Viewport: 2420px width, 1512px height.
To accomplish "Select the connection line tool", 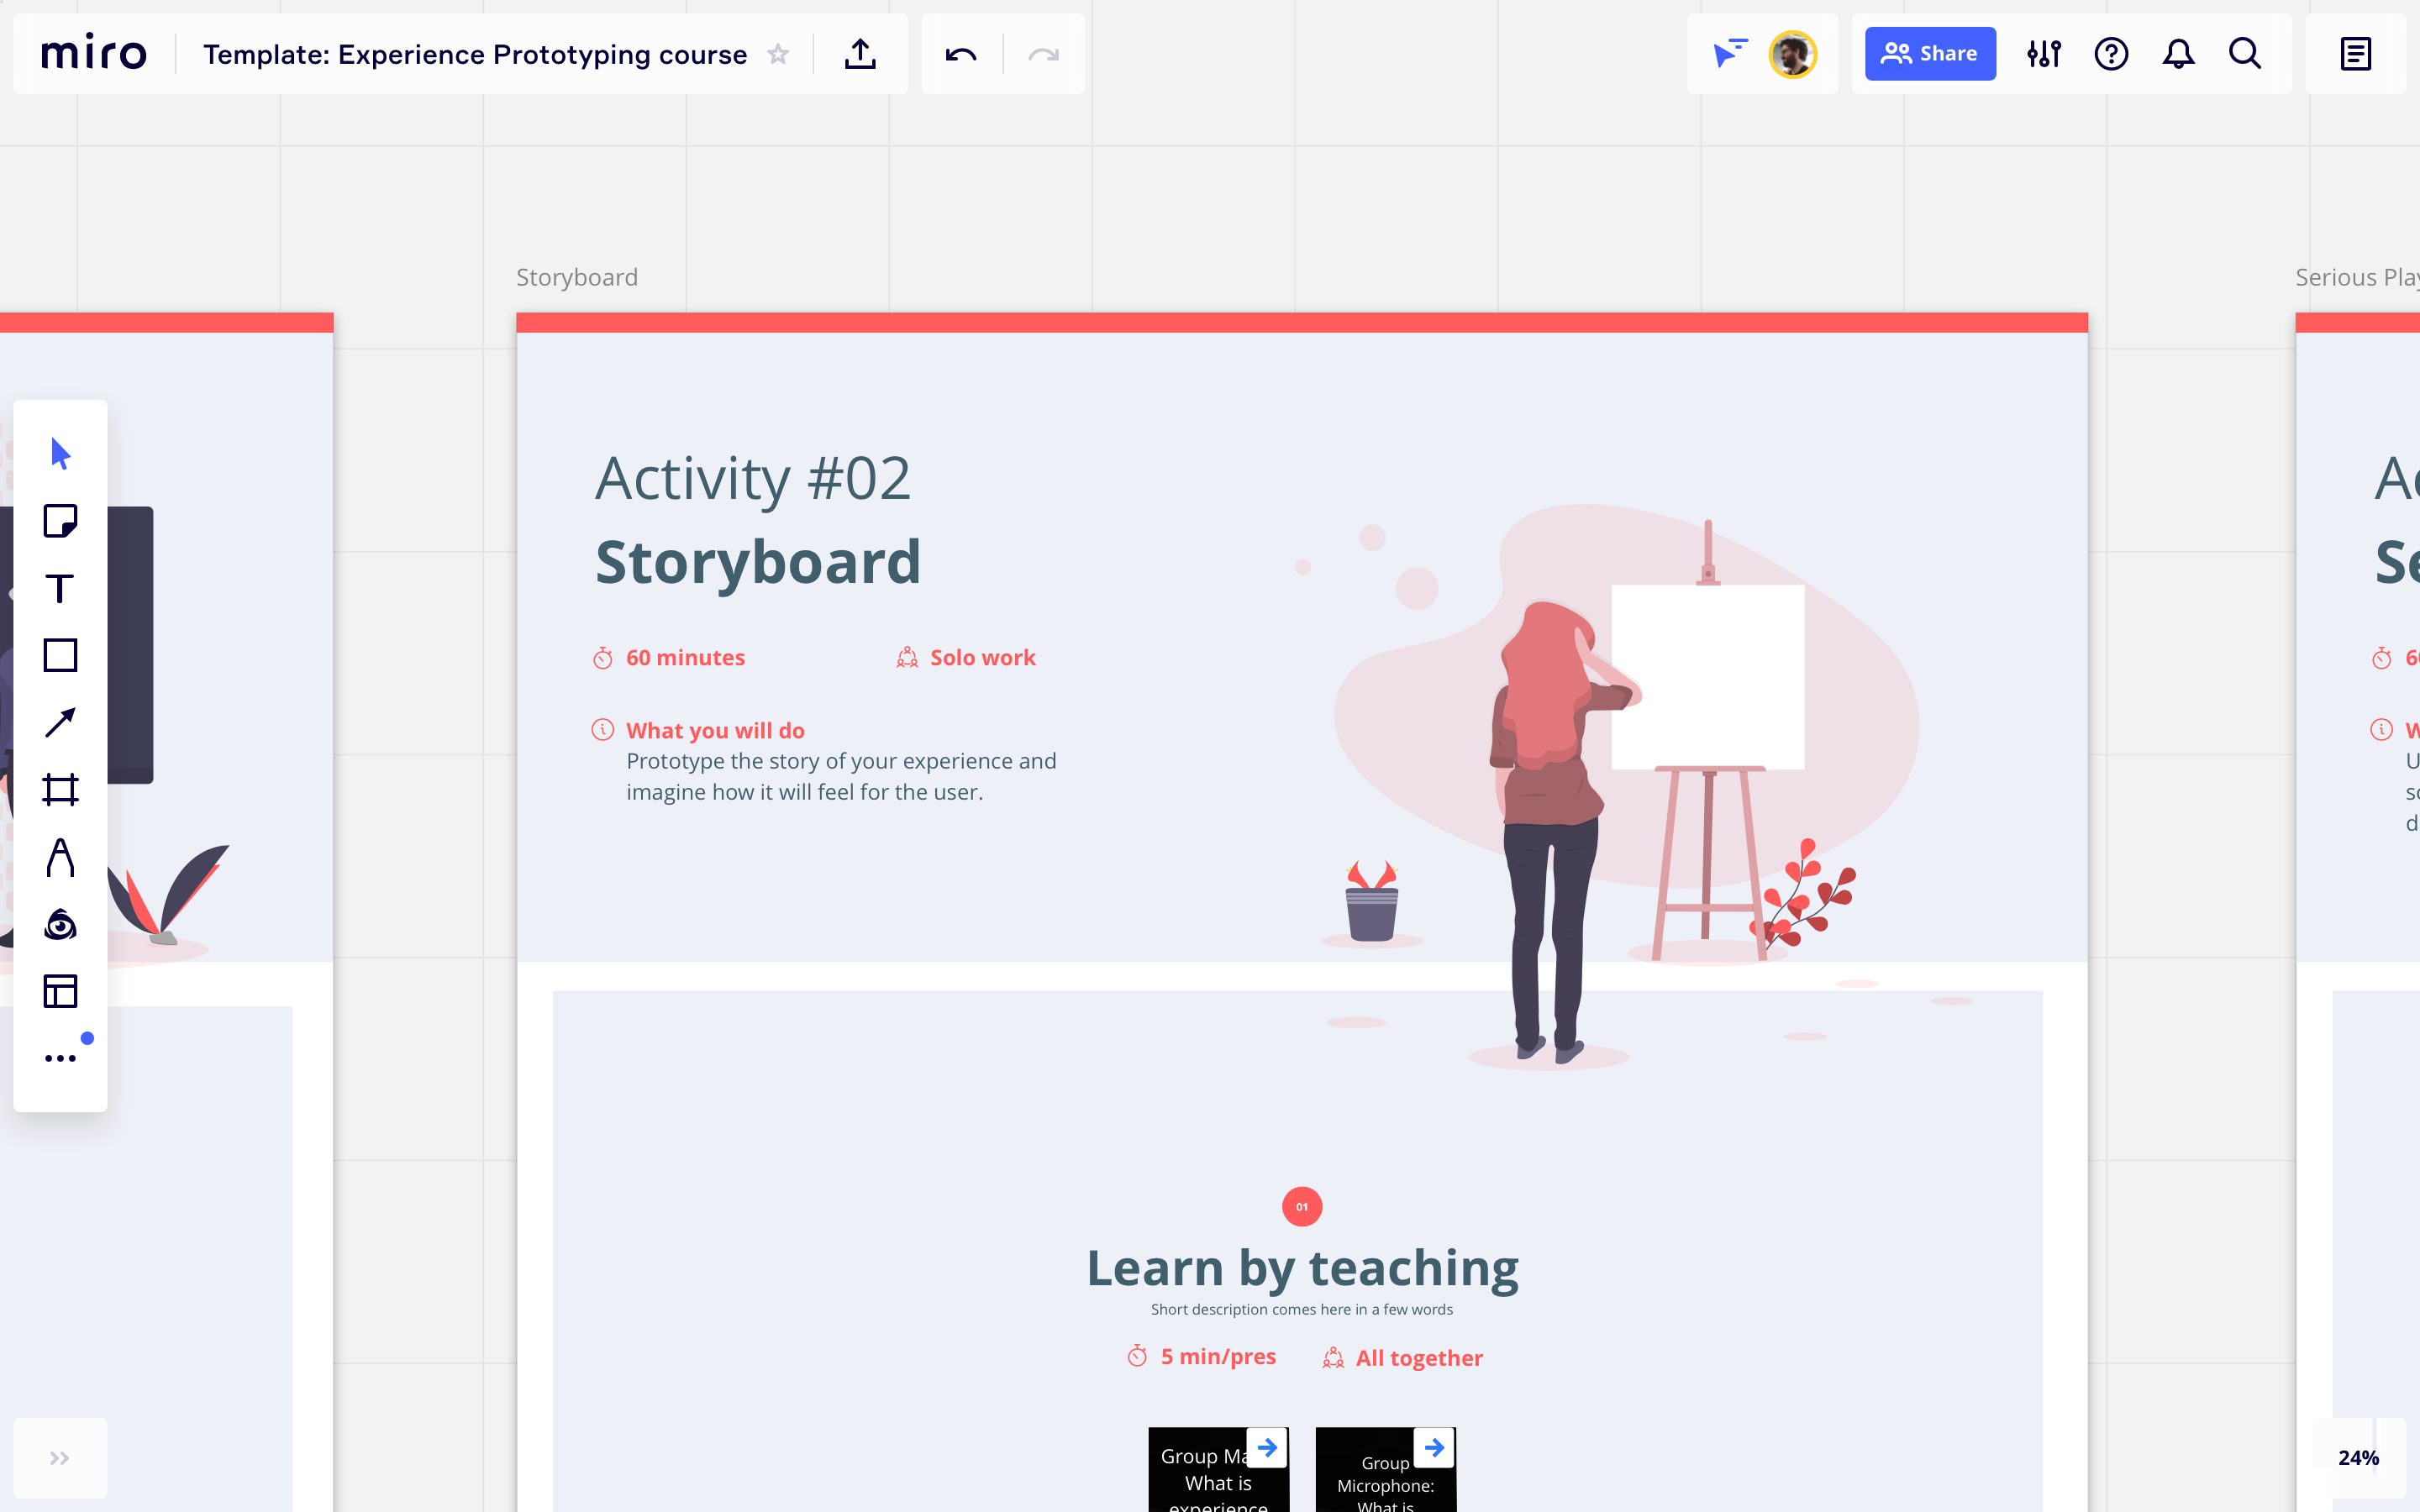I will (60, 722).
